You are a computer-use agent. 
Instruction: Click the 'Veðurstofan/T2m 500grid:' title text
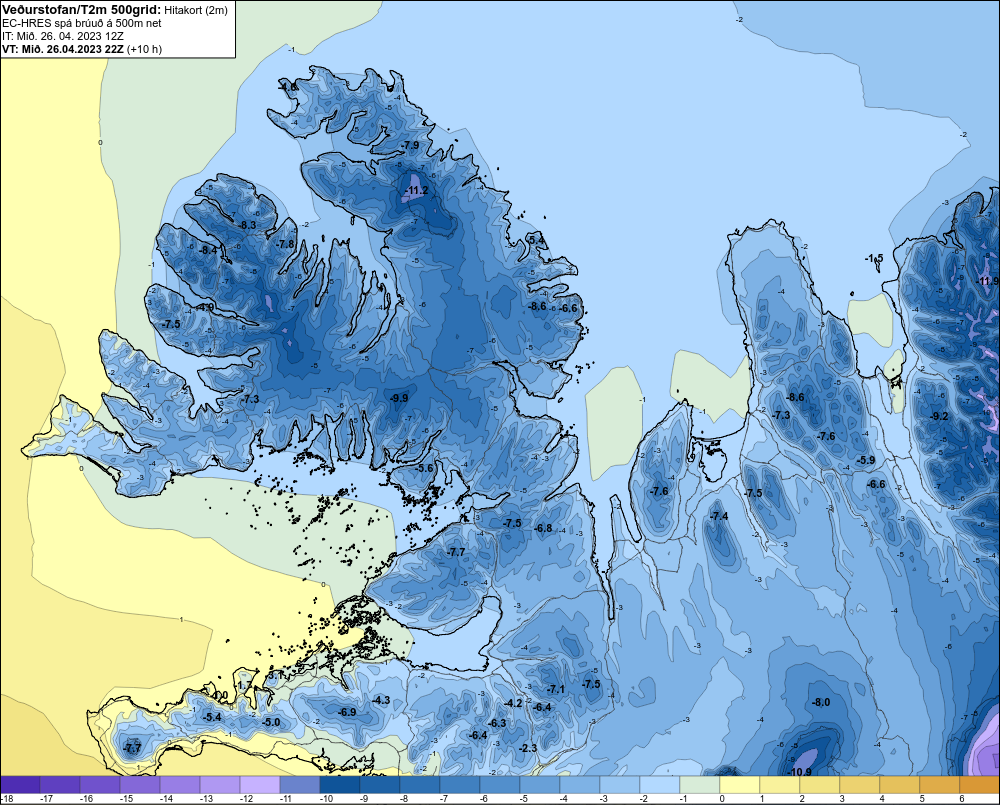tap(82, 10)
